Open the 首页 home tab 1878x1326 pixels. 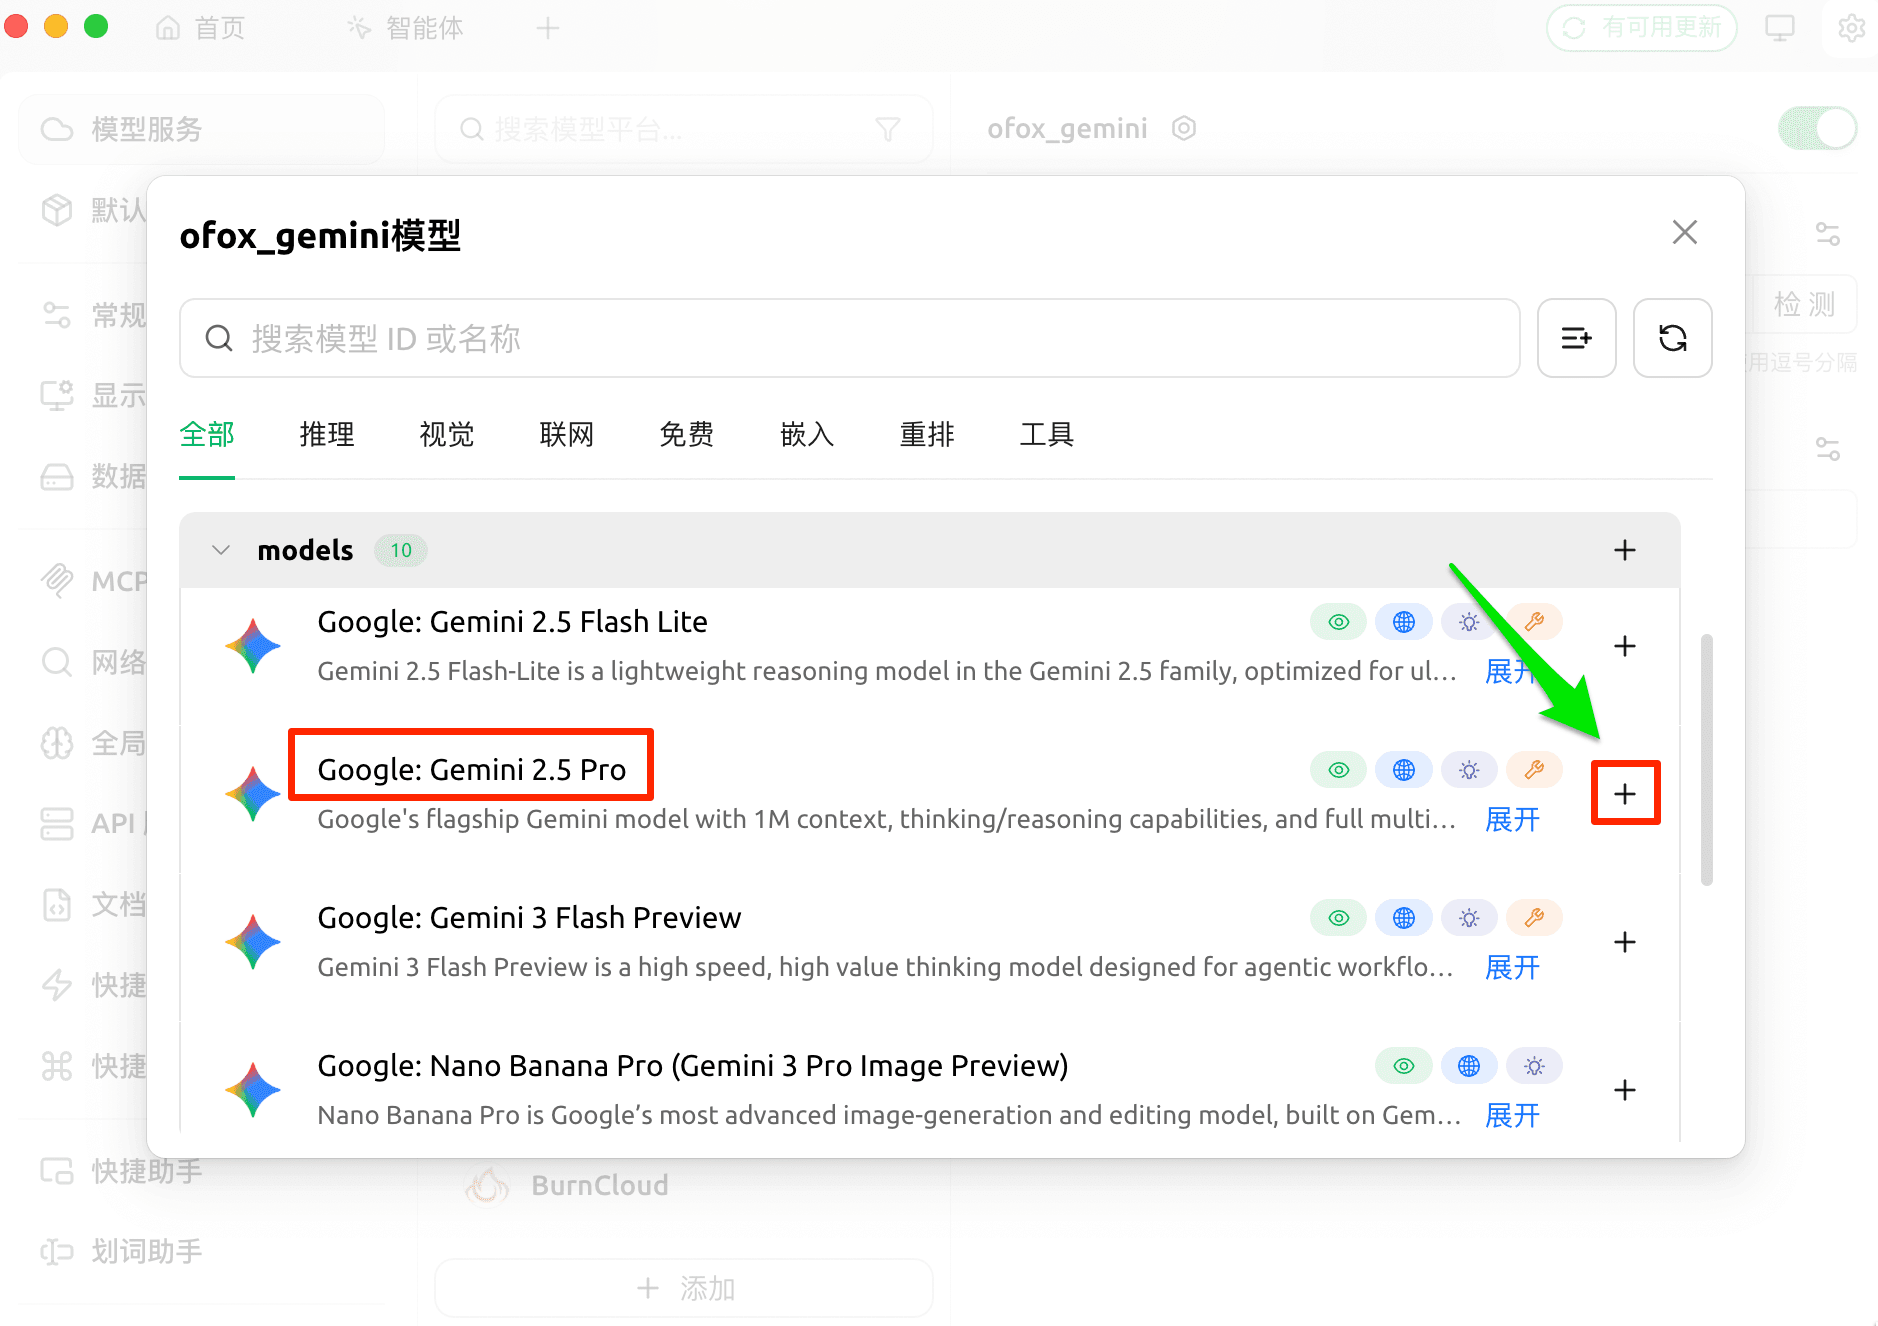(x=200, y=28)
